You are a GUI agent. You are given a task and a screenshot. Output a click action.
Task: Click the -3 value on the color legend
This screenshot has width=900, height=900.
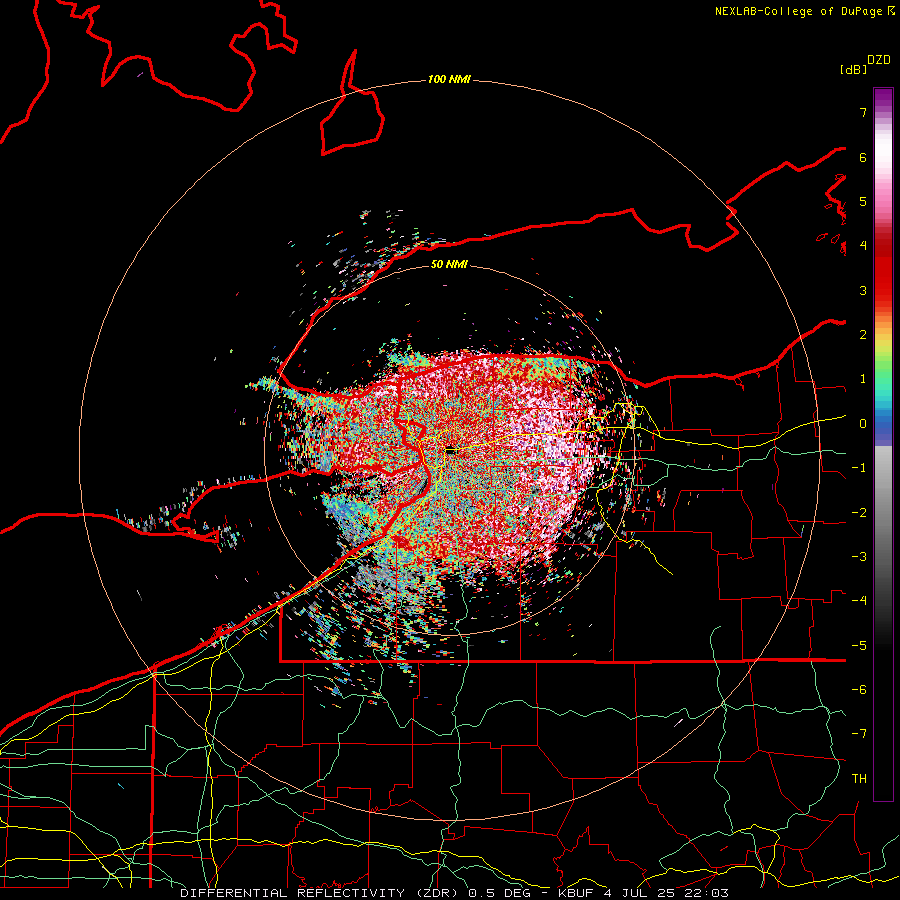[859, 557]
